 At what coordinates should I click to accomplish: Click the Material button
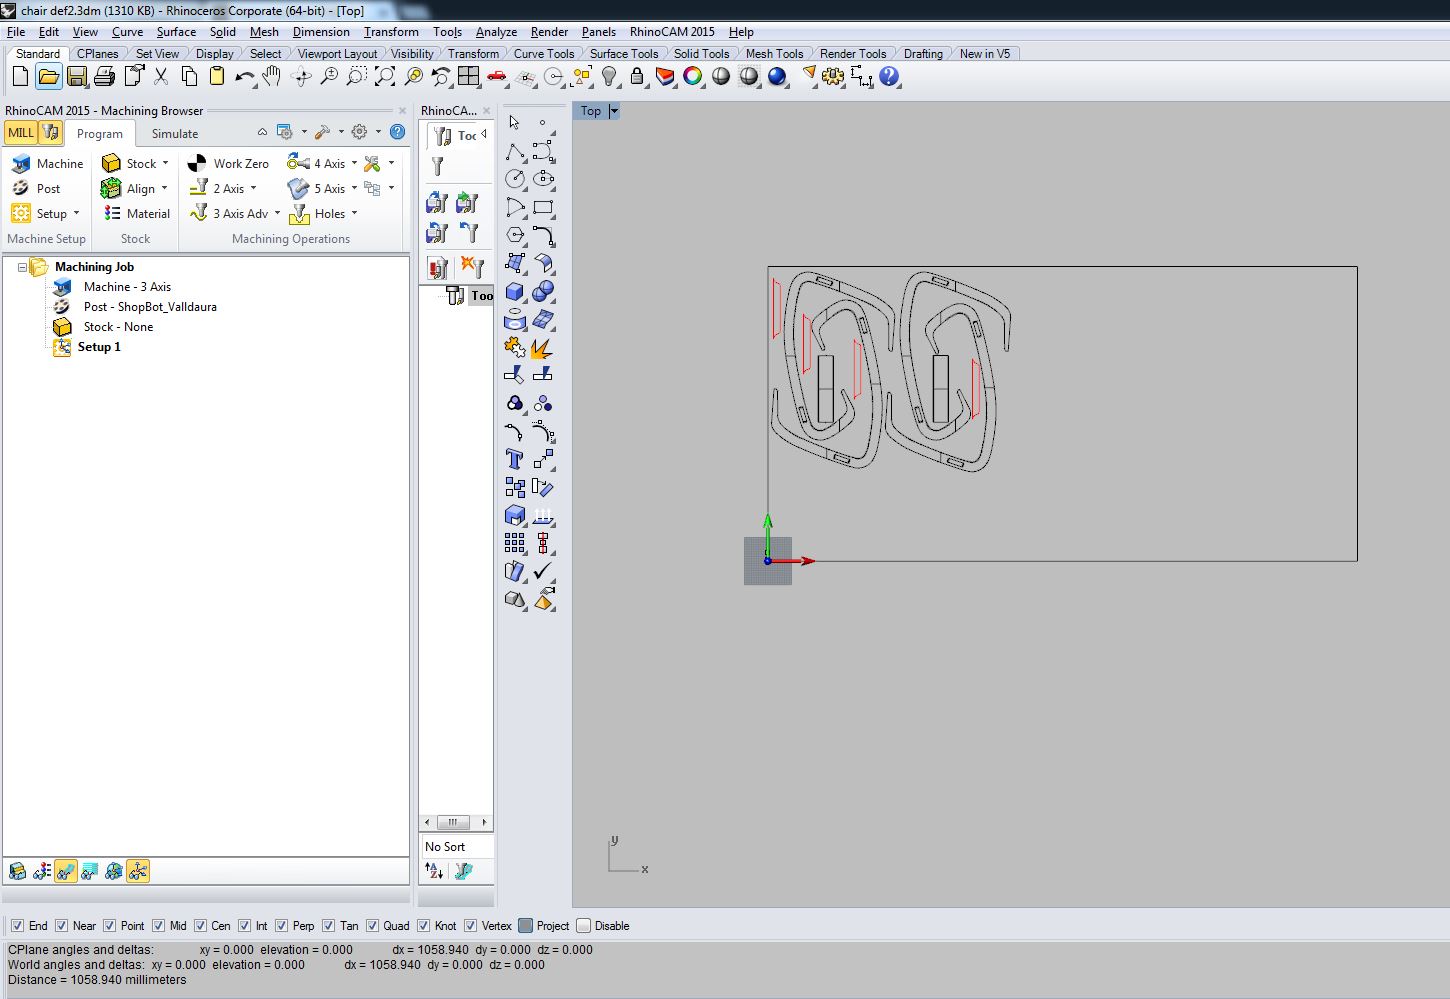pos(137,213)
